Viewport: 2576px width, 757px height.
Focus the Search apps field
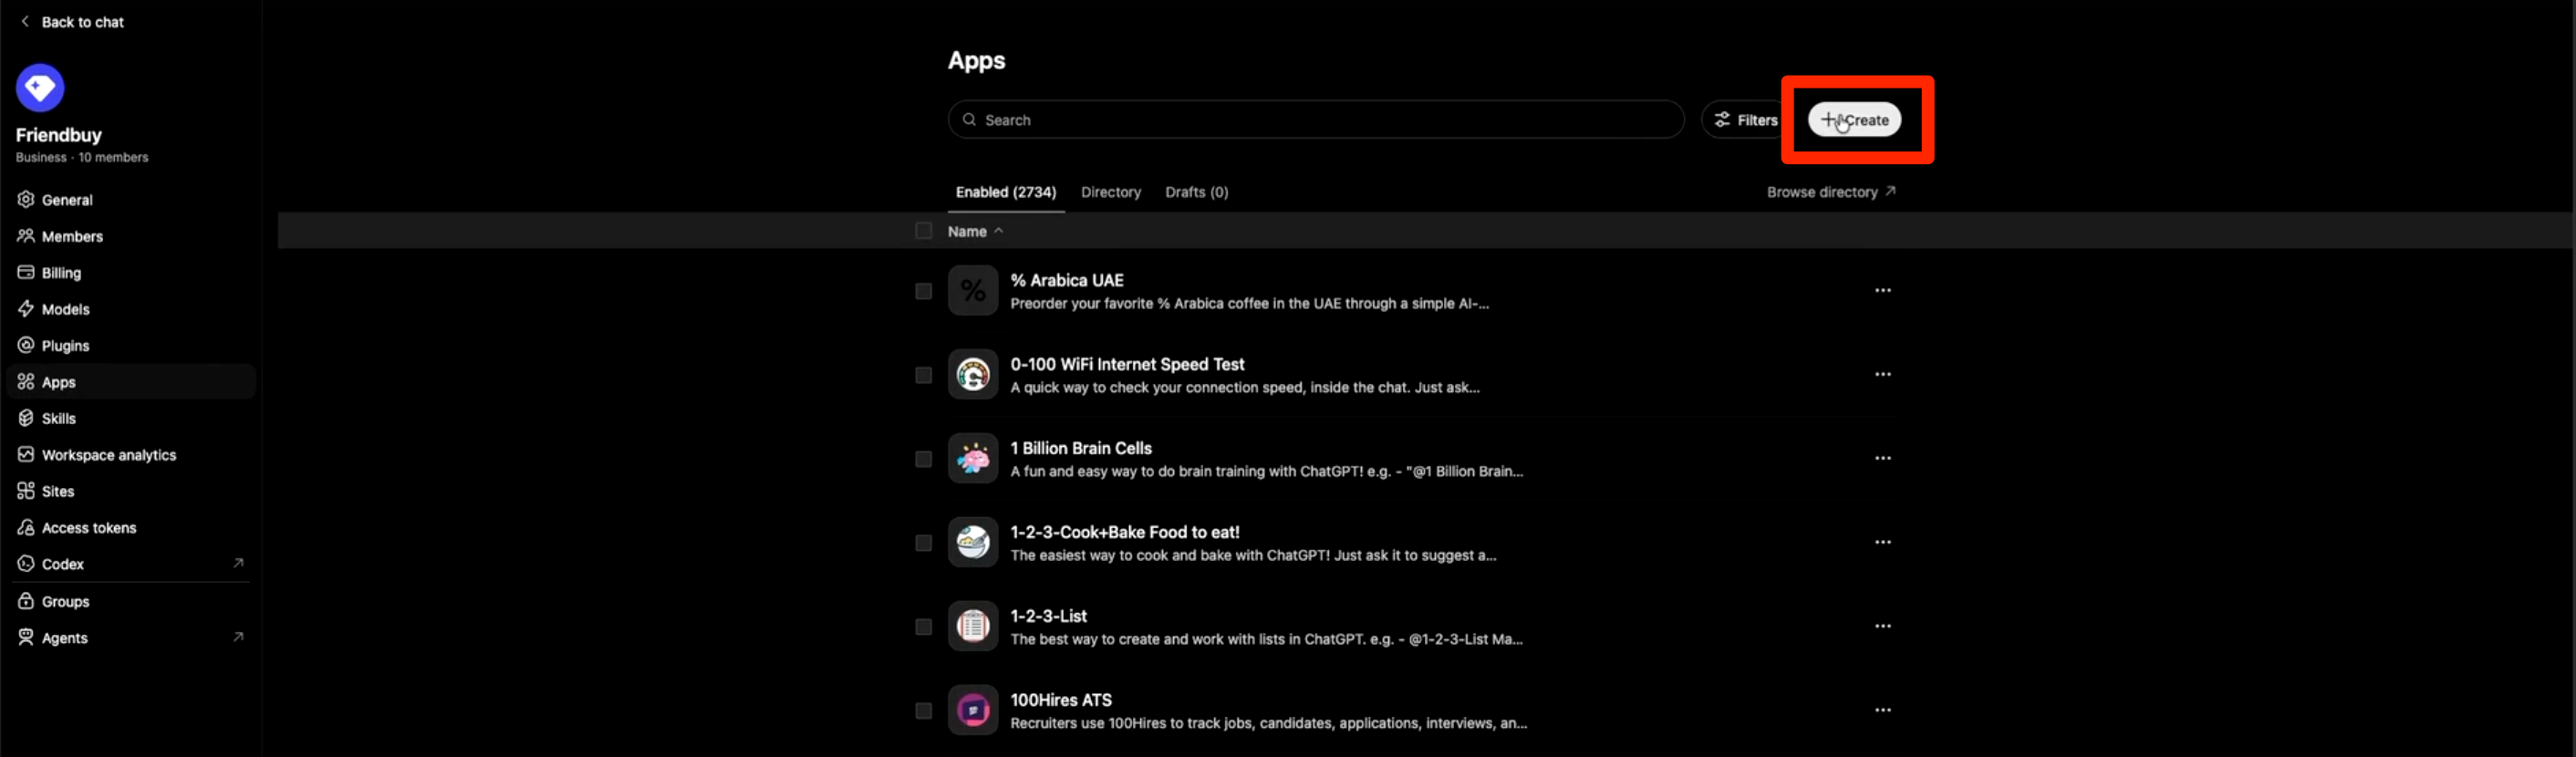click(1316, 120)
